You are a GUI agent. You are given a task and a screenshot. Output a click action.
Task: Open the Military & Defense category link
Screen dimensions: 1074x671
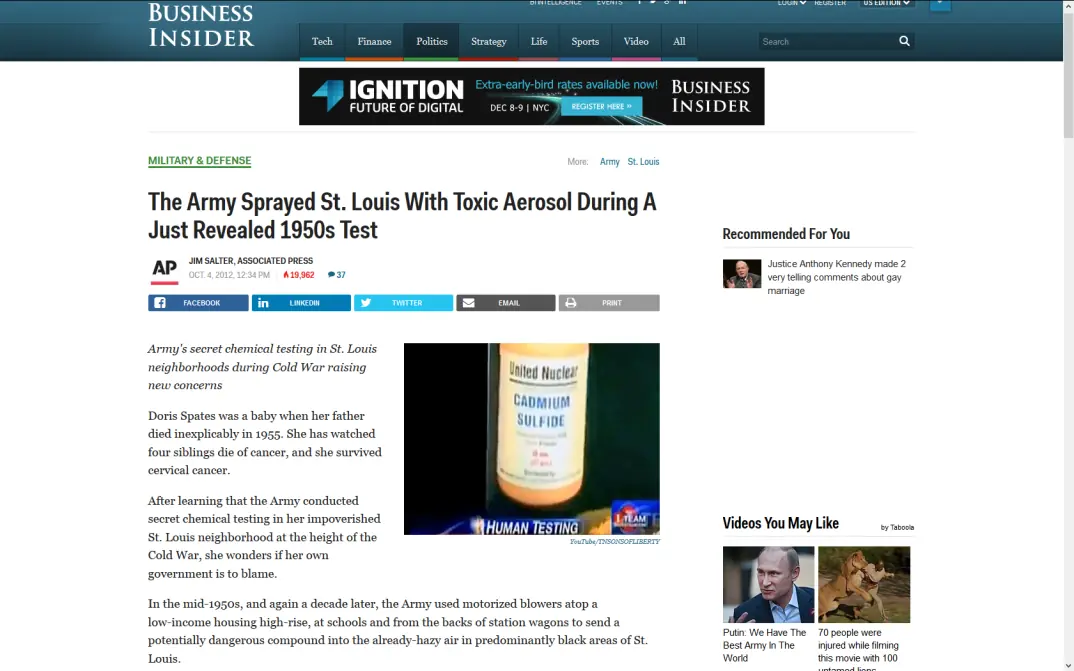199,161
